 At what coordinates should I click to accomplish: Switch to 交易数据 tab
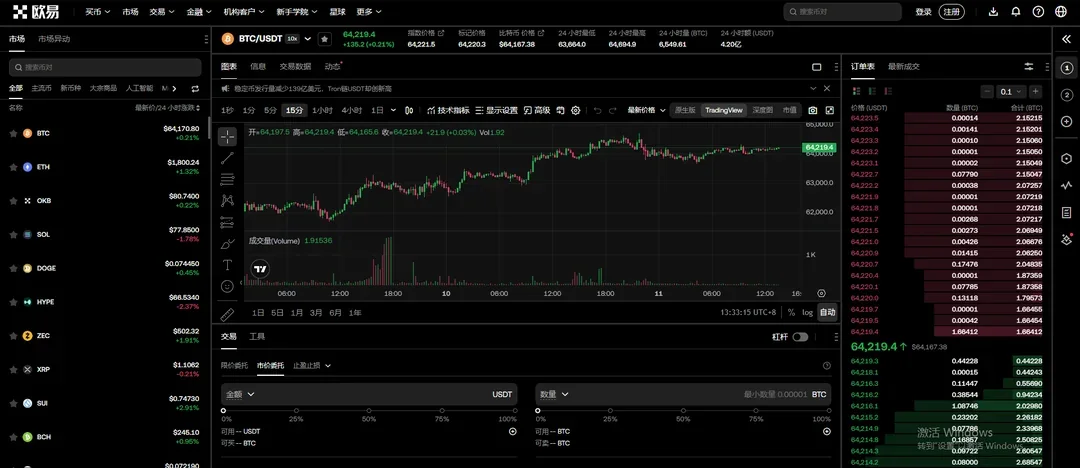(295, 67)
